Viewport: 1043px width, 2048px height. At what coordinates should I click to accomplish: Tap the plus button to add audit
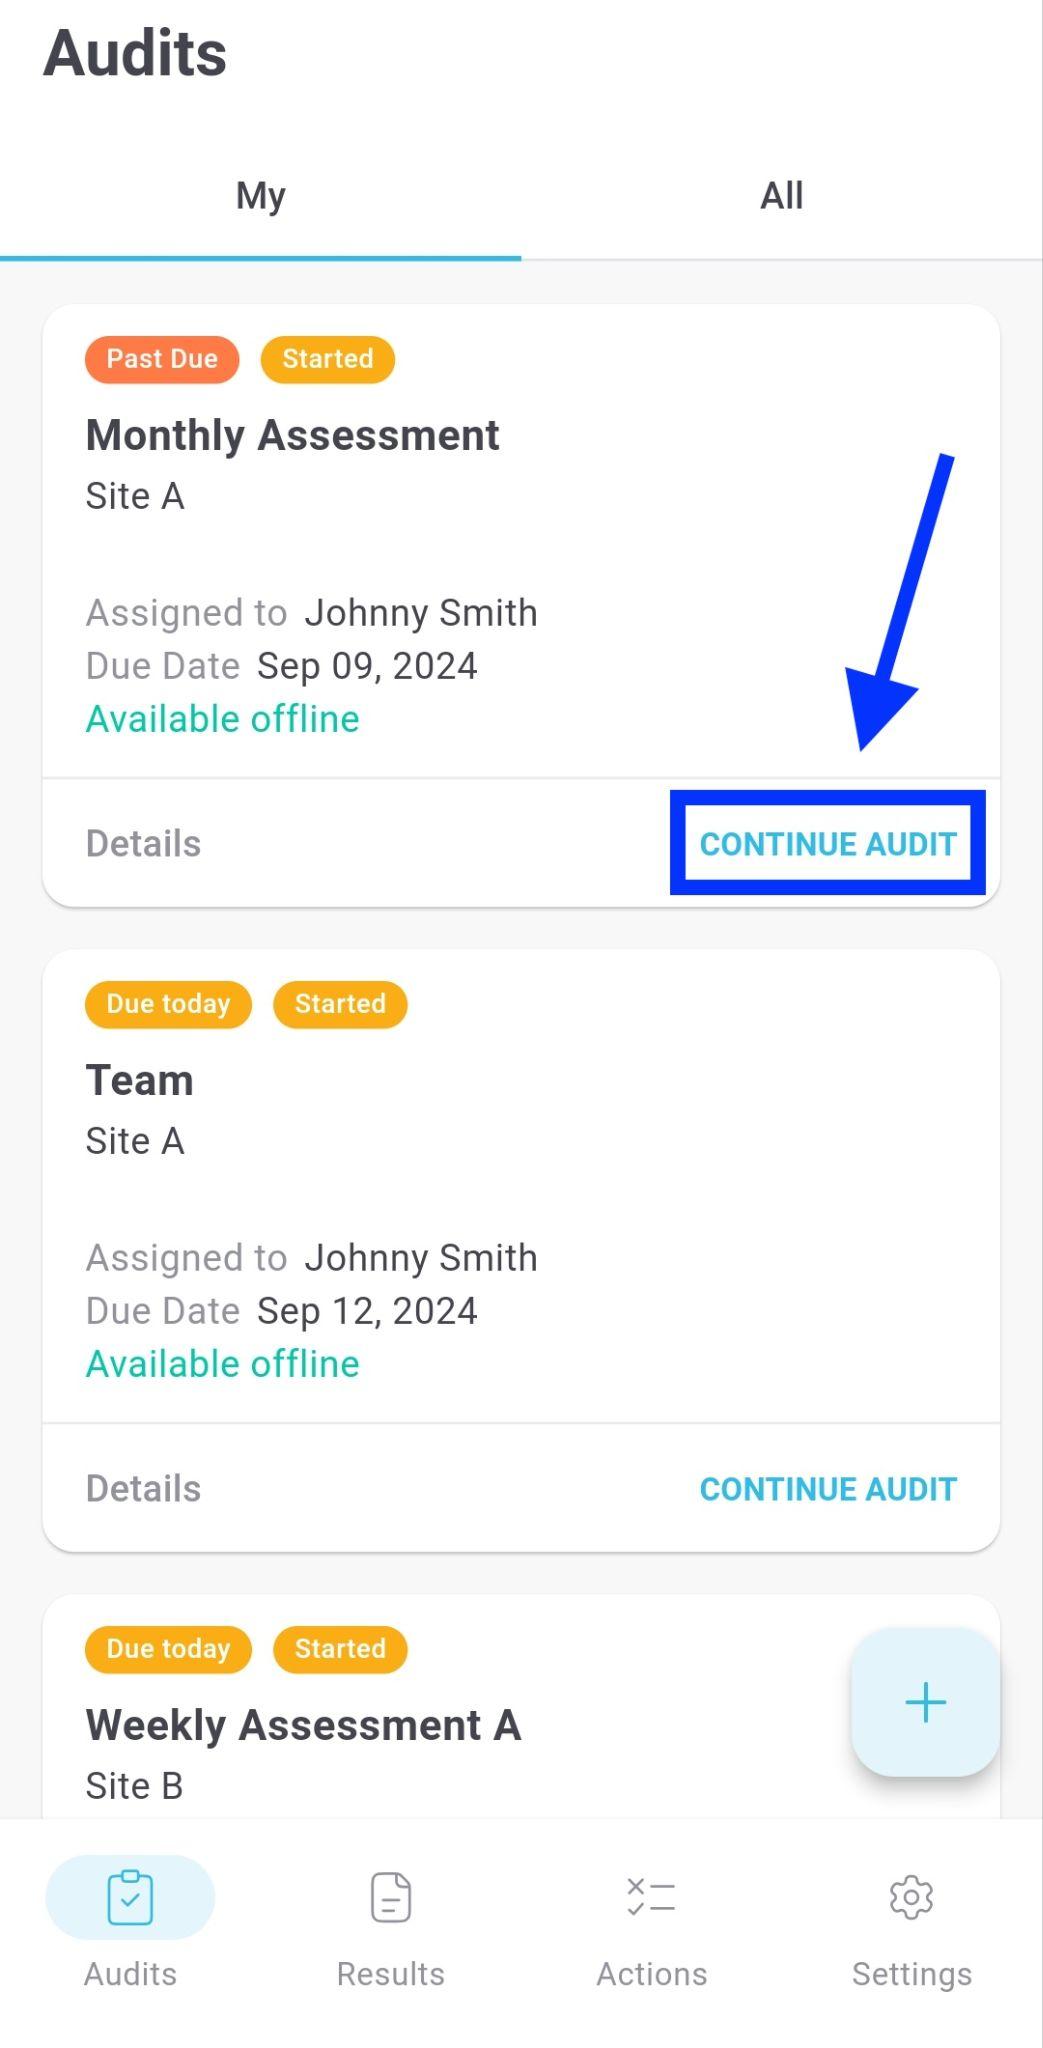[x=925, y=1702]
